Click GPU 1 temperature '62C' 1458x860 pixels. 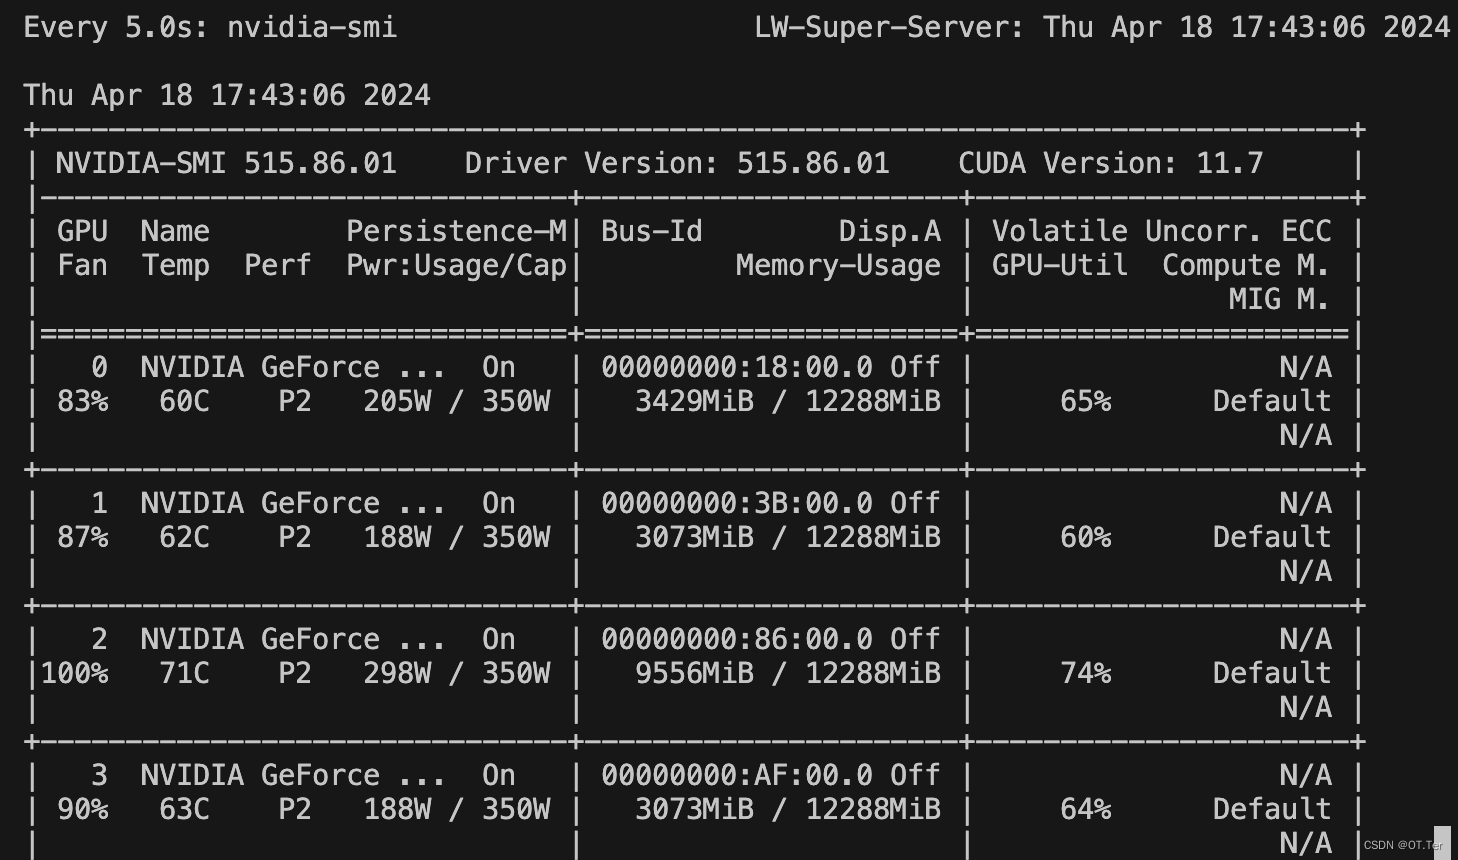(x=184, y=537)
